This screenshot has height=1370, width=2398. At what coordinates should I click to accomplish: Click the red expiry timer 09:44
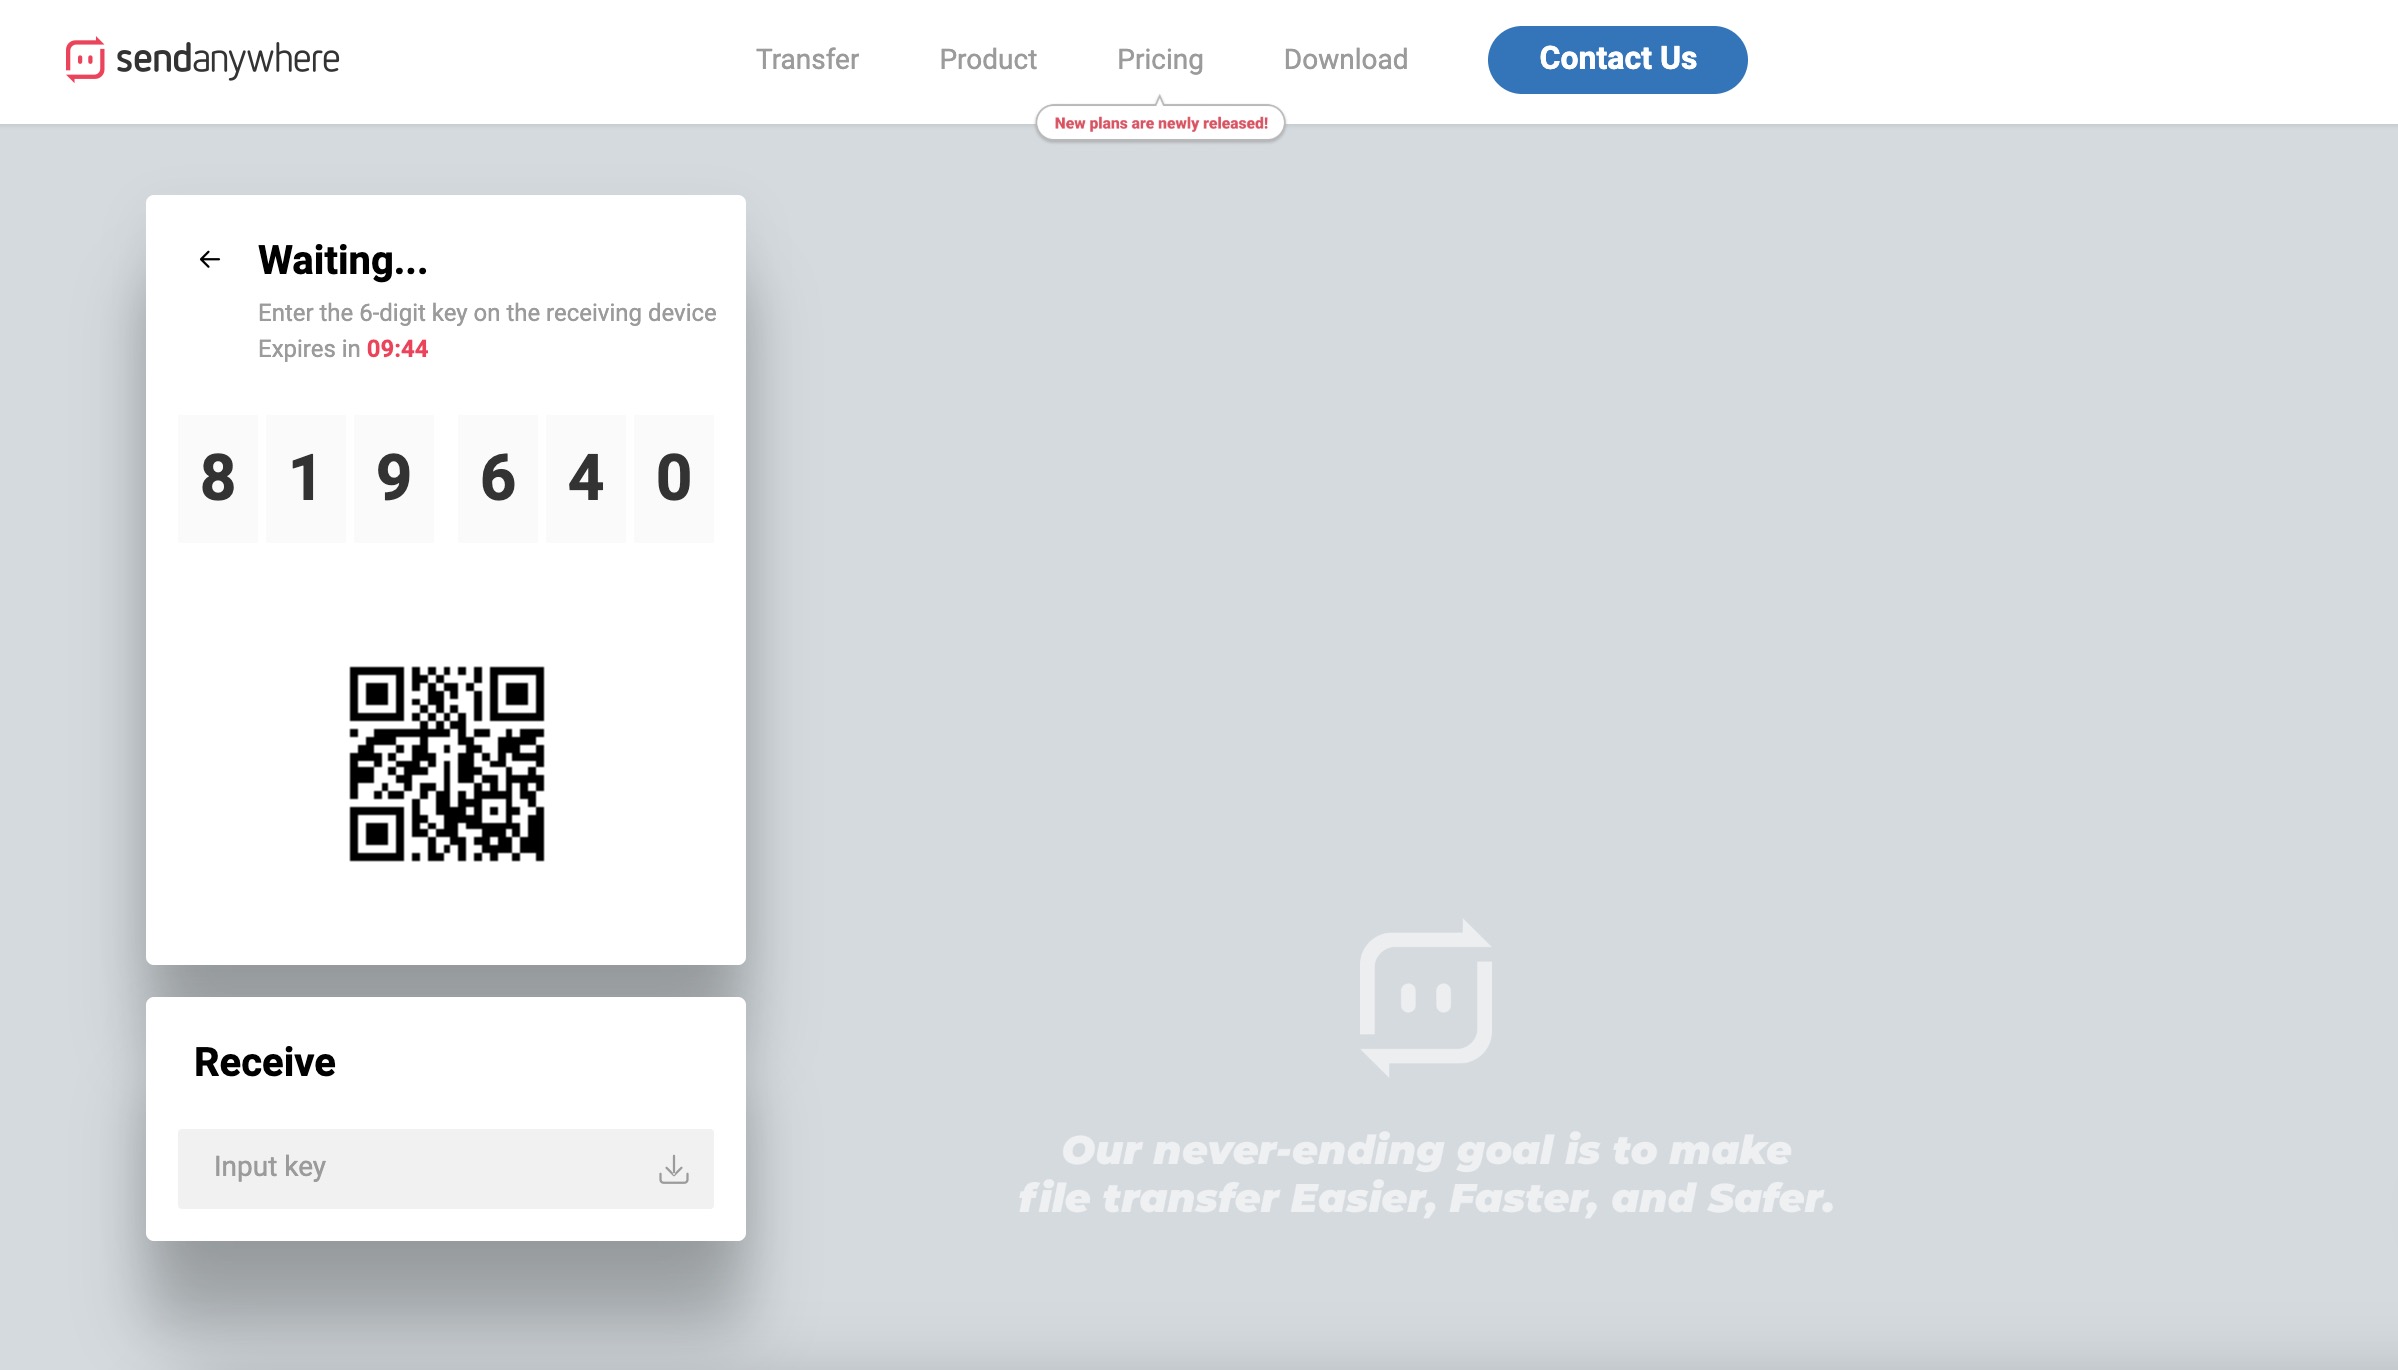point(397,349)
